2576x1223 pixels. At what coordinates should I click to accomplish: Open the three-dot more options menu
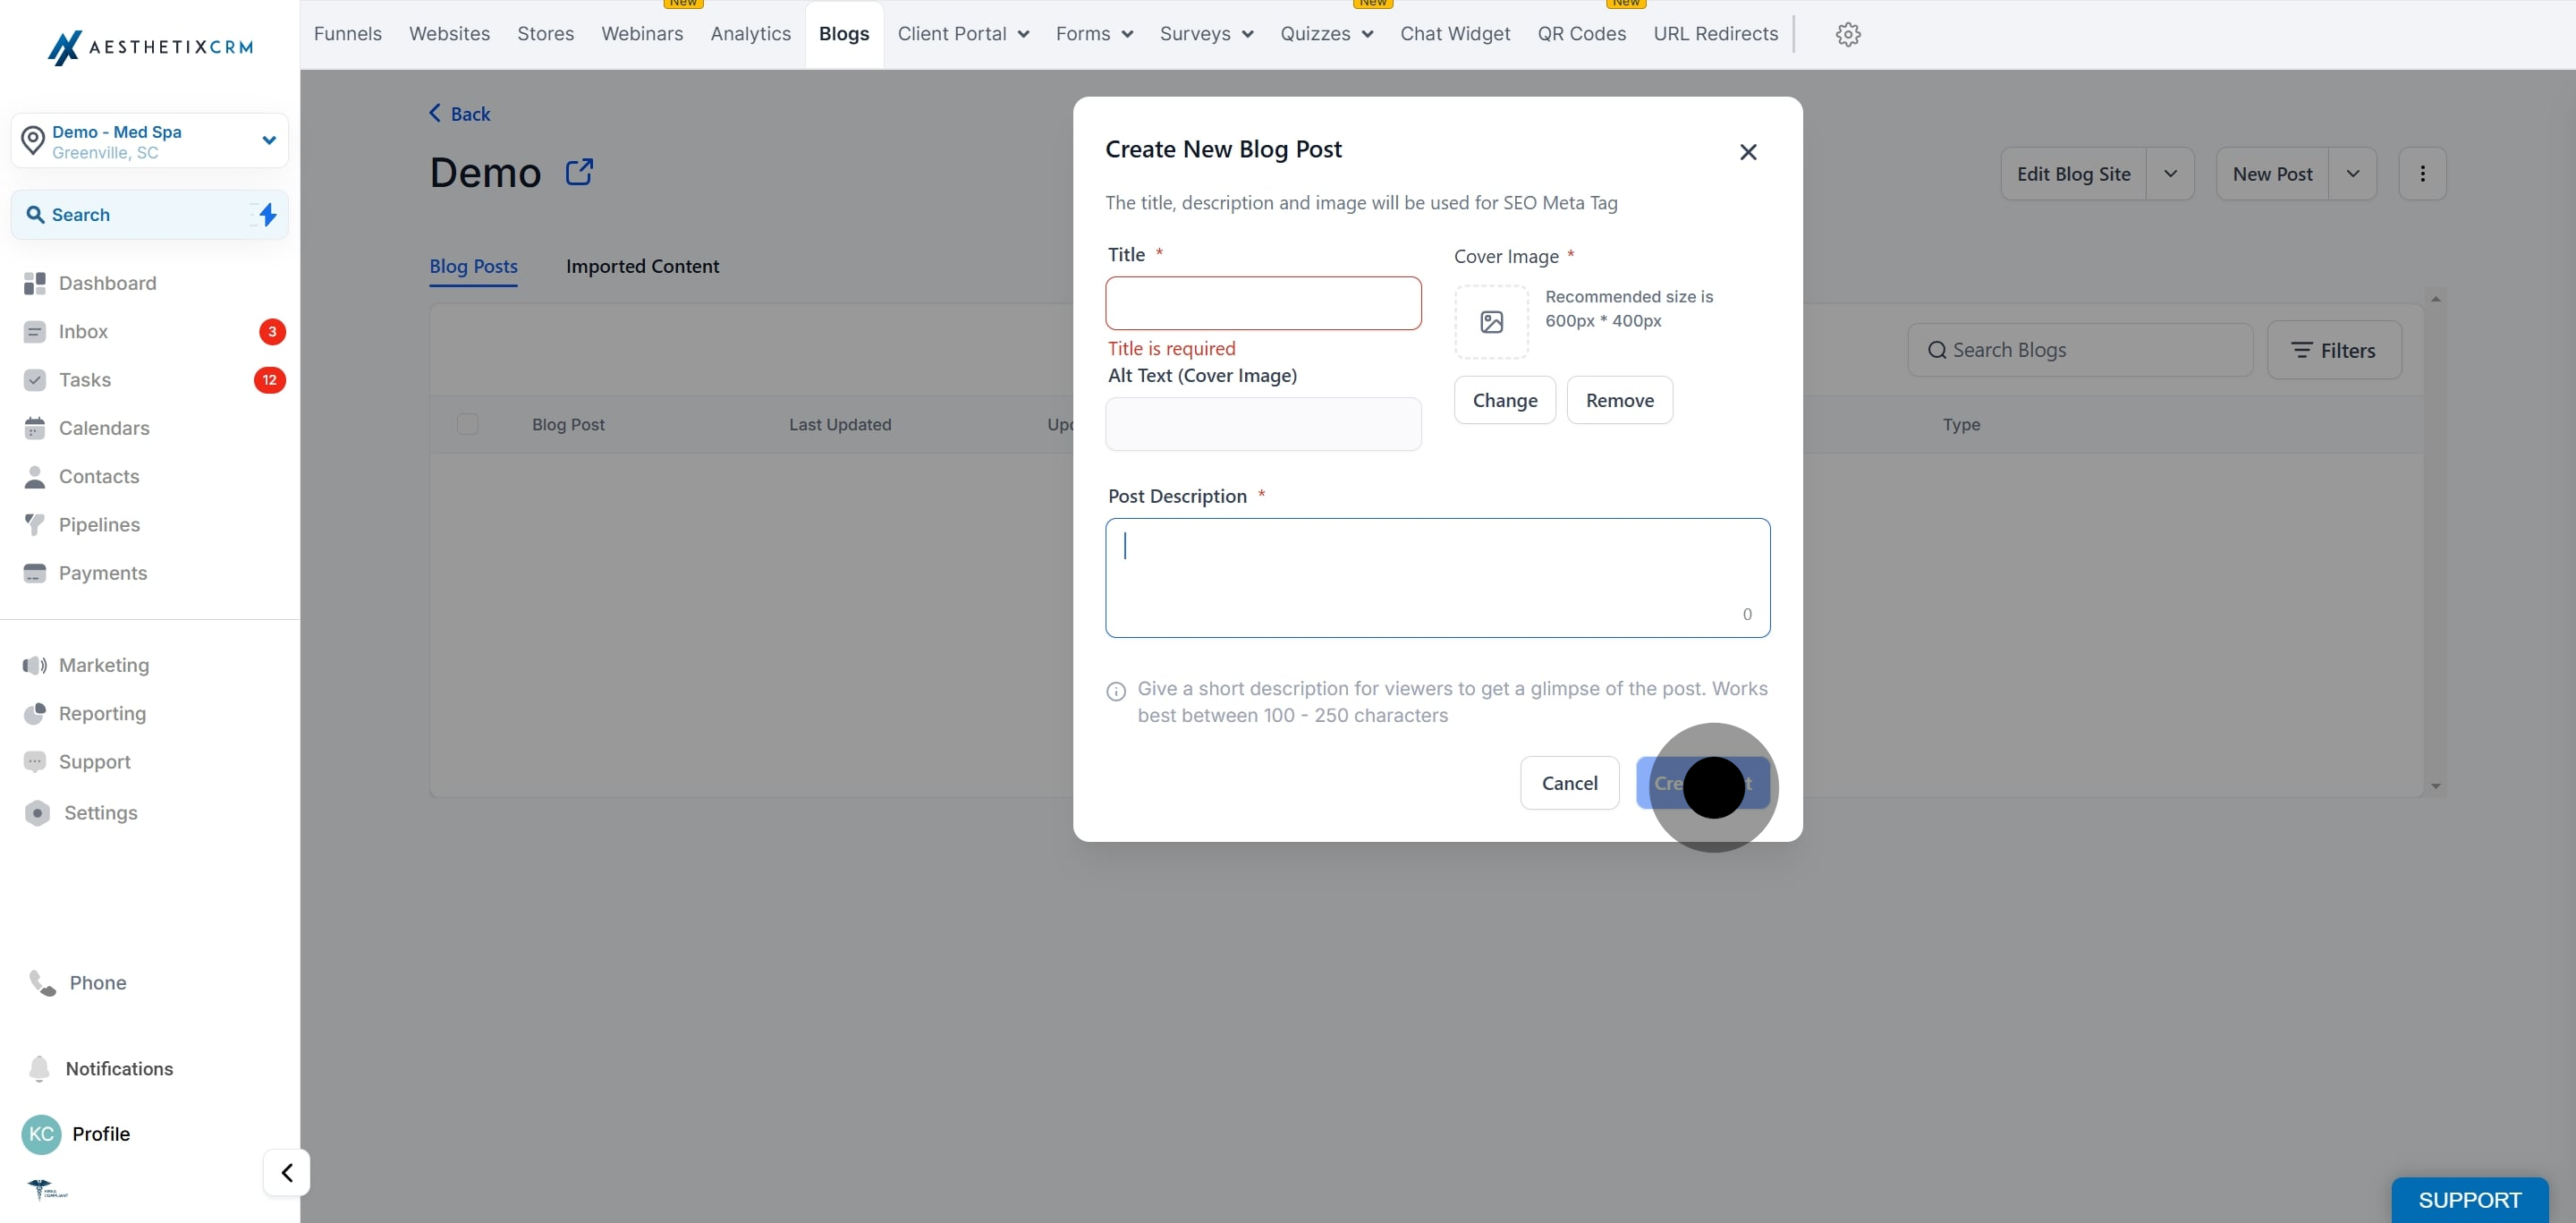2421,174
